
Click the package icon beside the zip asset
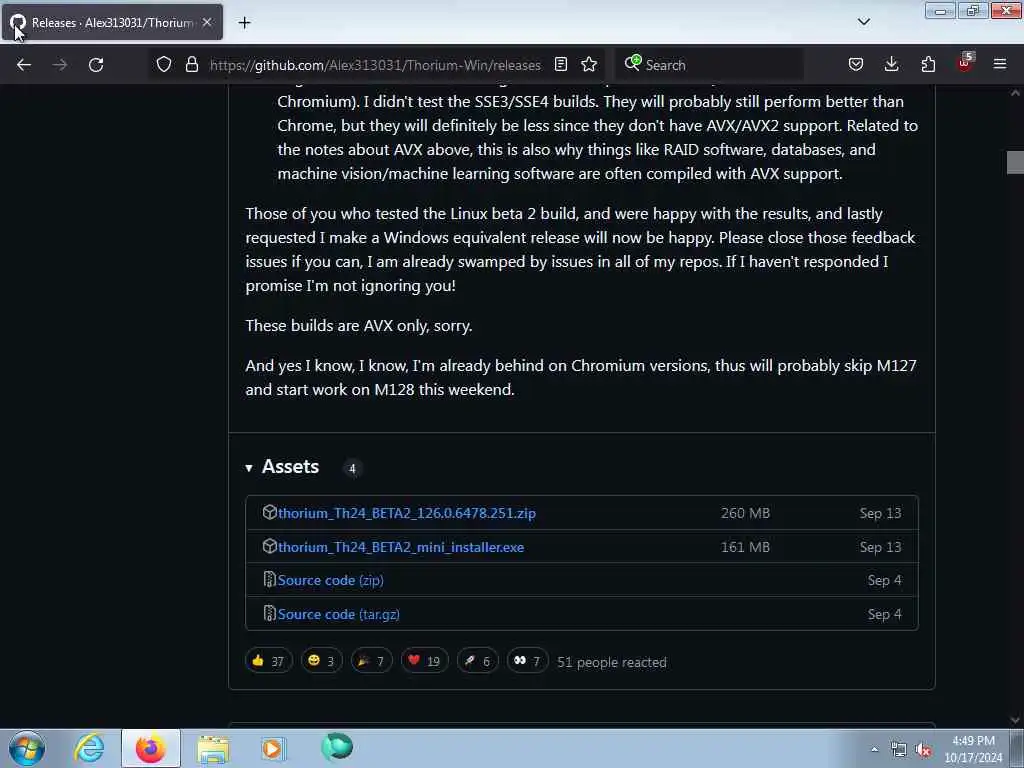click(x=270, y=513)
